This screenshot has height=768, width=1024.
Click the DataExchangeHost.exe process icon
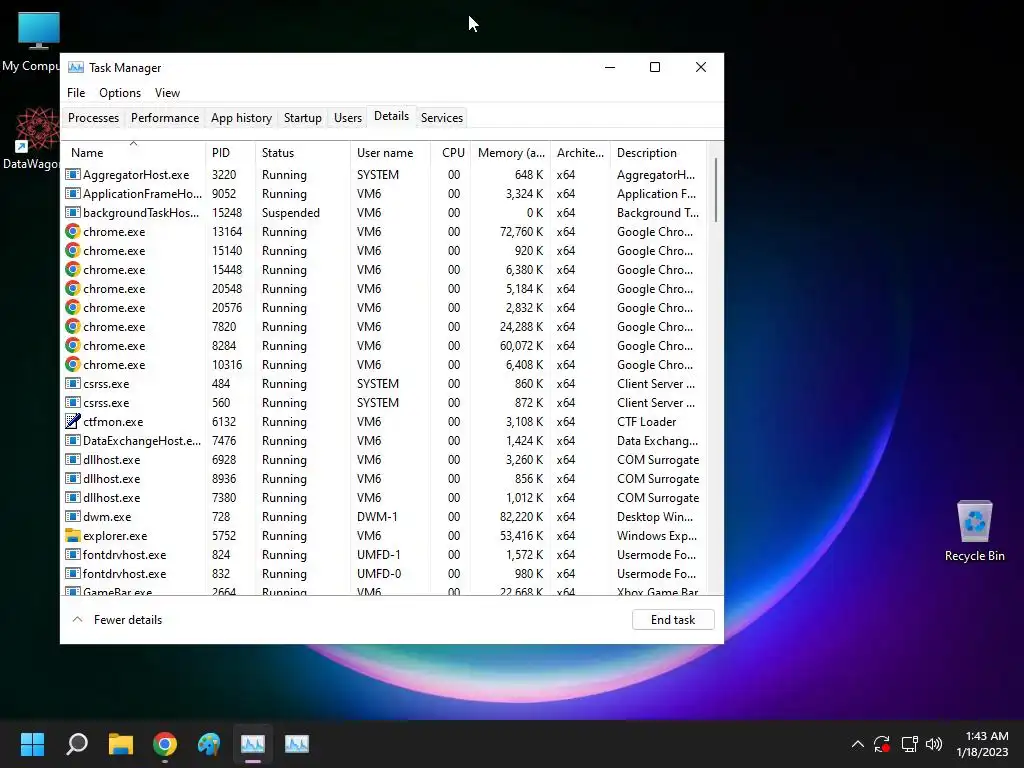[x=72, y=440]
